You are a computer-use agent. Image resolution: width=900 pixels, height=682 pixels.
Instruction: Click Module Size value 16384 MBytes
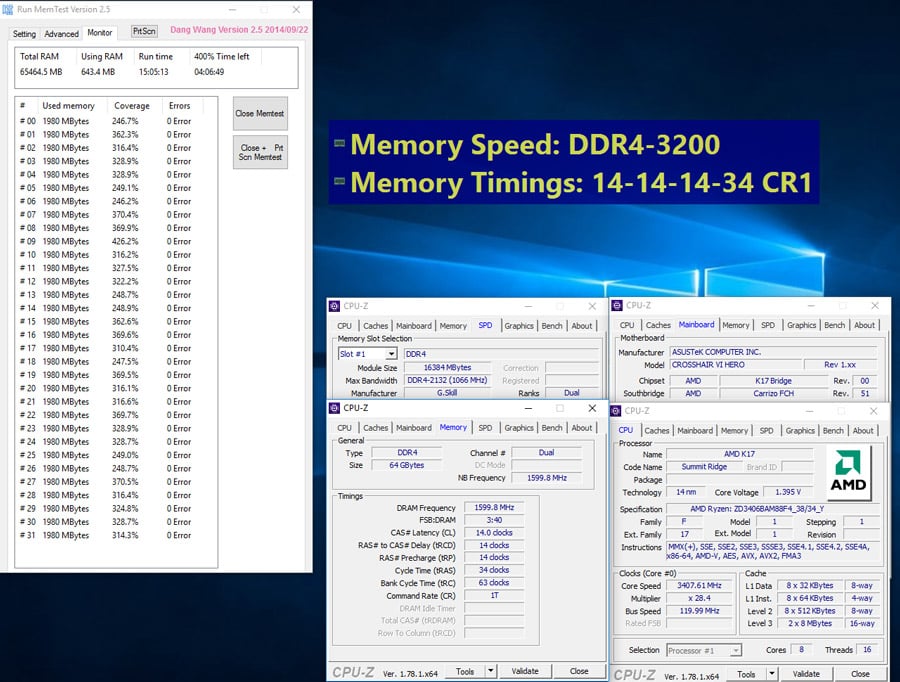(x=447, y=367)
